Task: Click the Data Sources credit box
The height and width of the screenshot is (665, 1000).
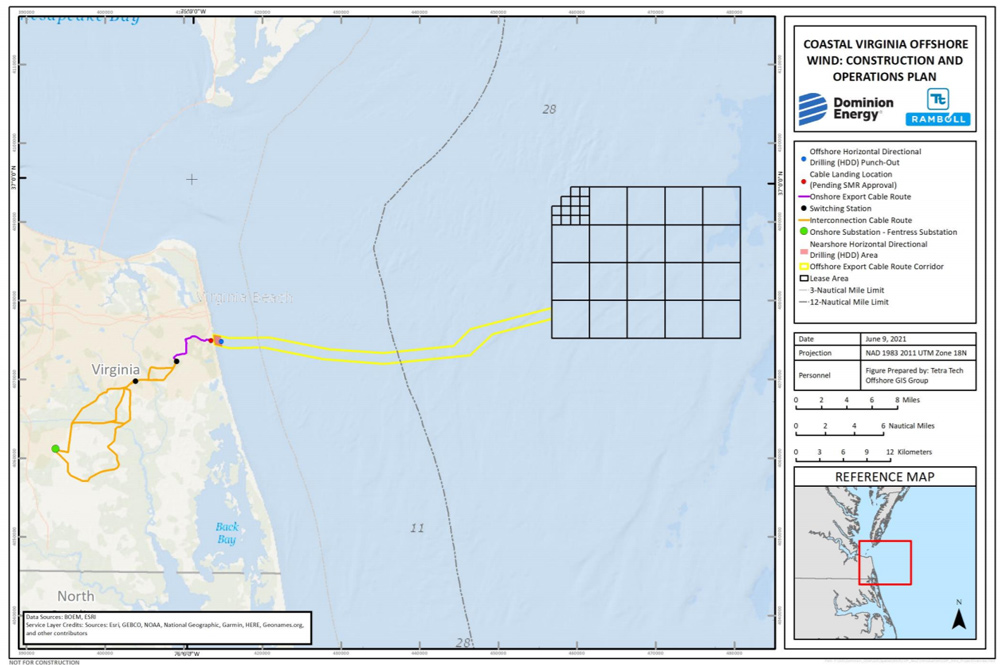Action: tap(166, 625)
